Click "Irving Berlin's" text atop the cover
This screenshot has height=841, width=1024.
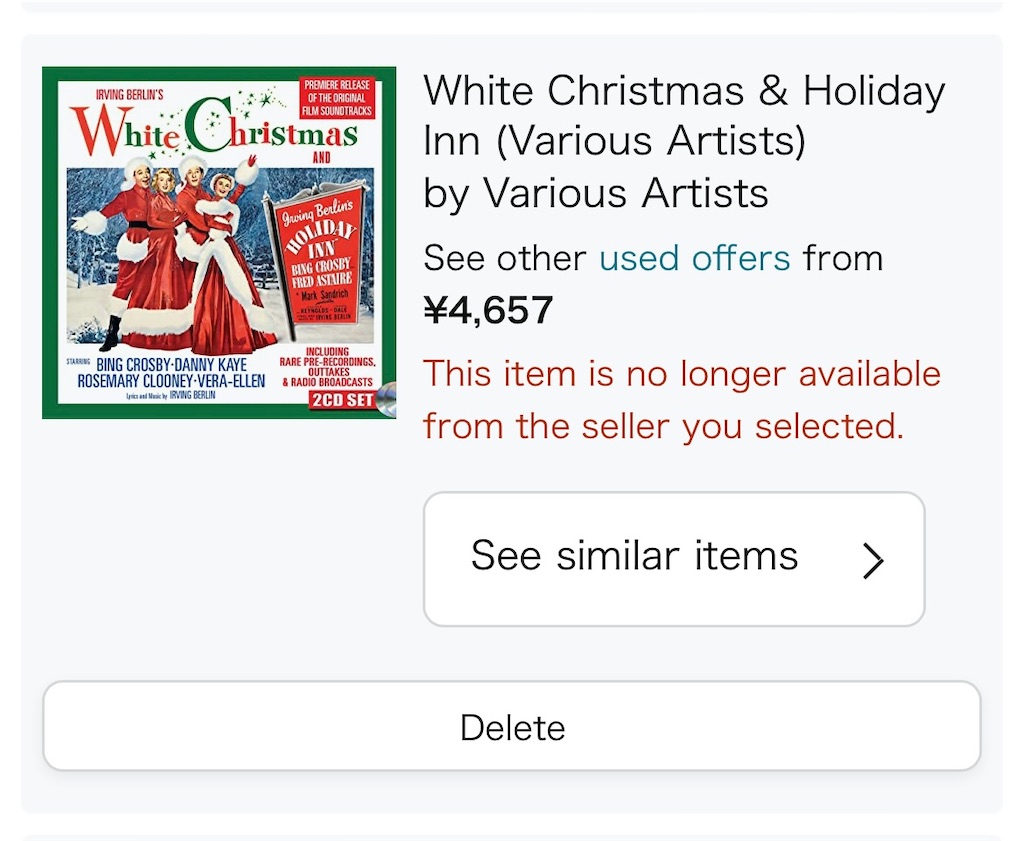pyautogui.click(x=129, y=95)
